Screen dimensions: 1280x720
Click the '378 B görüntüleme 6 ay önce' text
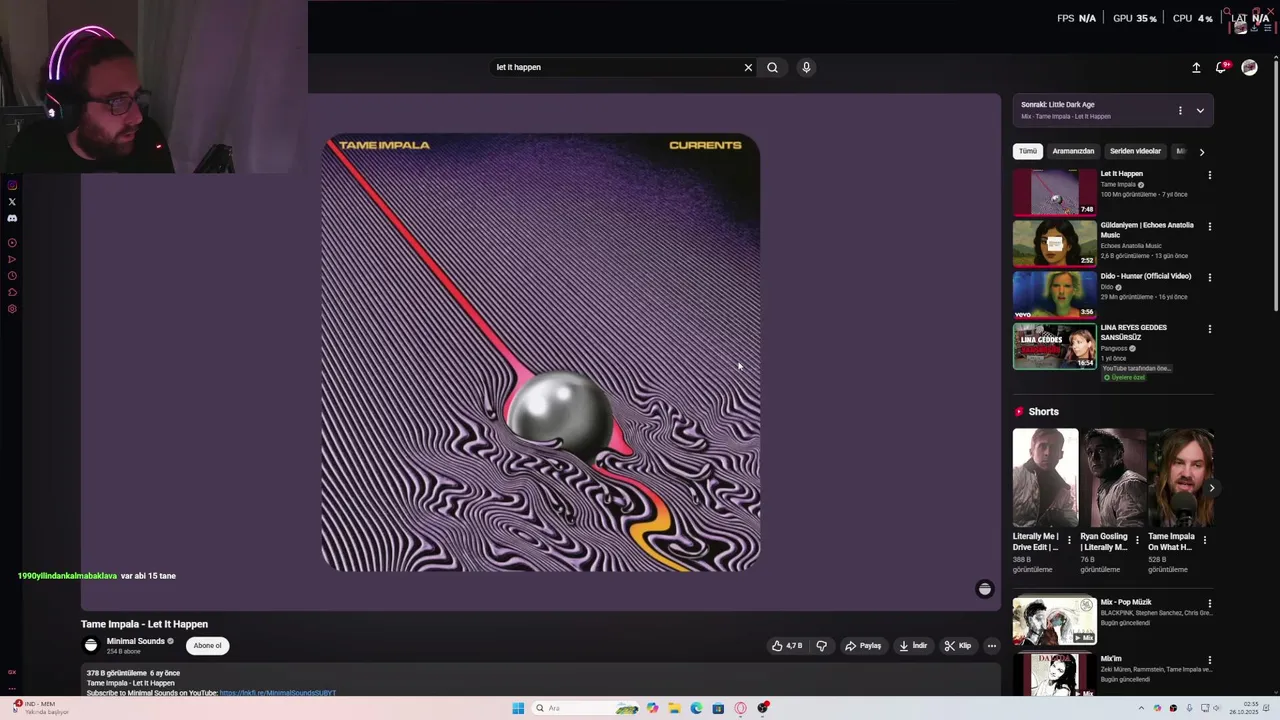click(x=133, y=673)
